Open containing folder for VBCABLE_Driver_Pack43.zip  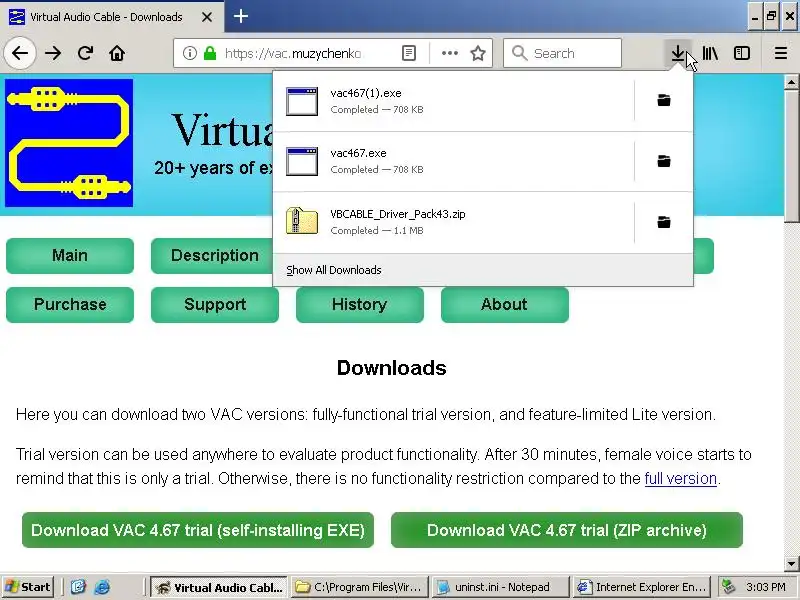point(664,222)
